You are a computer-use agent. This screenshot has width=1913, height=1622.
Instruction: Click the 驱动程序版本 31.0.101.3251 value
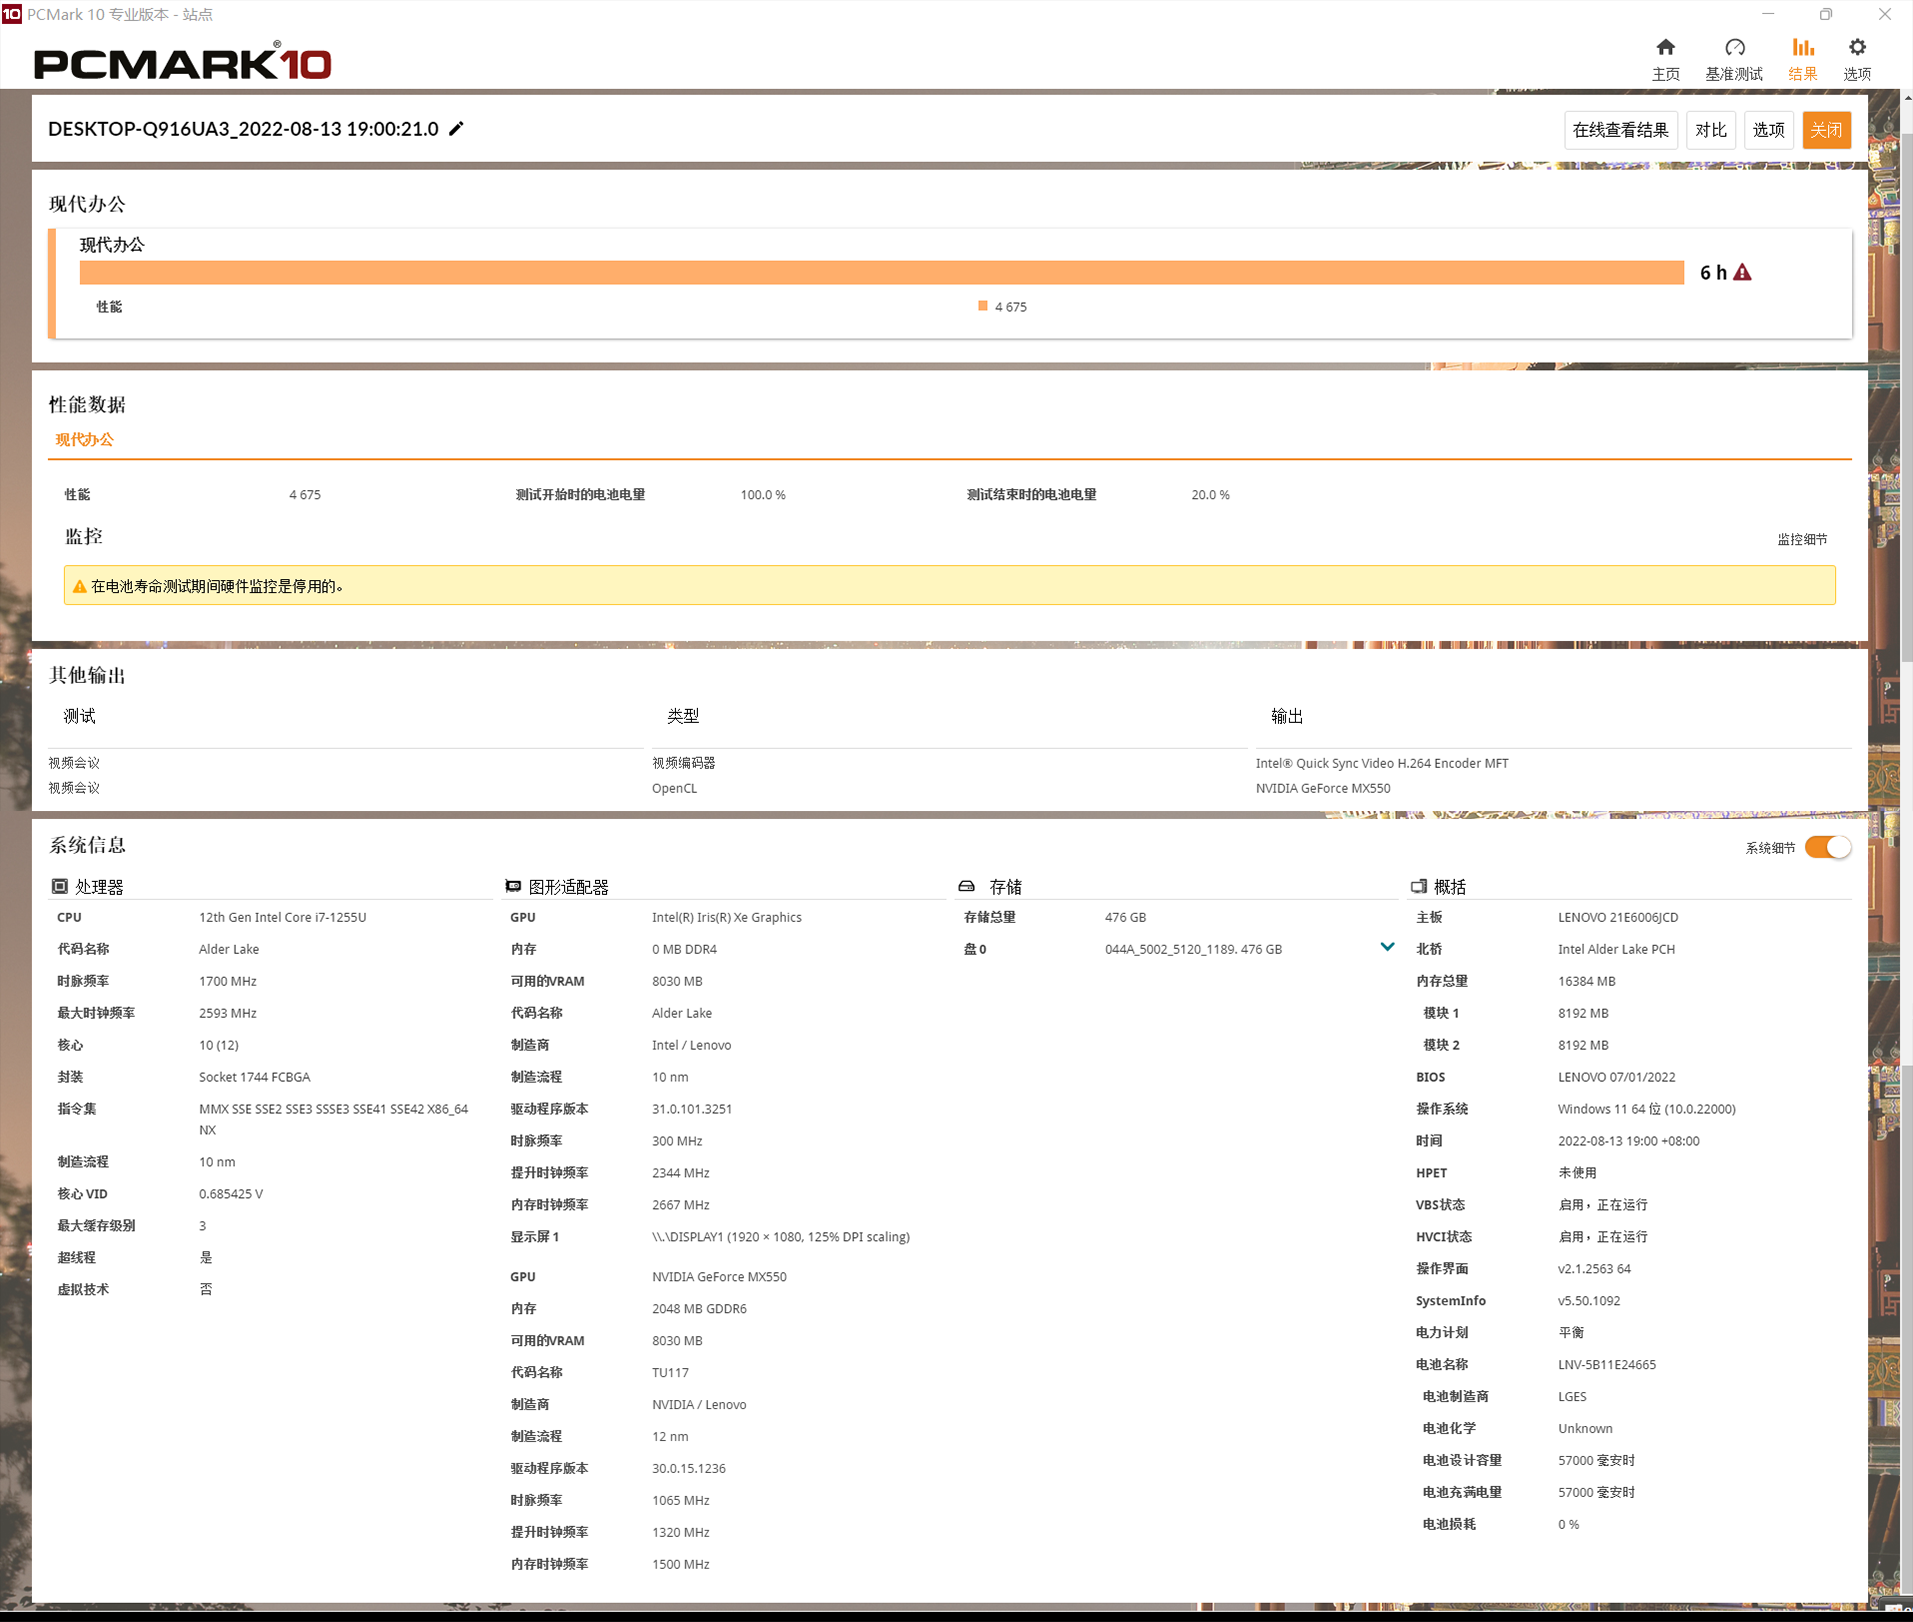pyautogui.click(x=692, y=1109)
